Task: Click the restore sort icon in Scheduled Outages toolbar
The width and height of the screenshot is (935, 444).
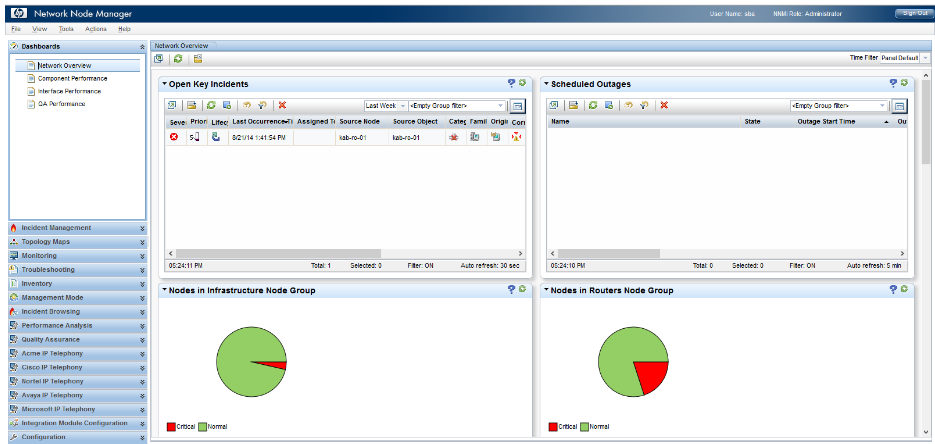Action: (627, 105)
